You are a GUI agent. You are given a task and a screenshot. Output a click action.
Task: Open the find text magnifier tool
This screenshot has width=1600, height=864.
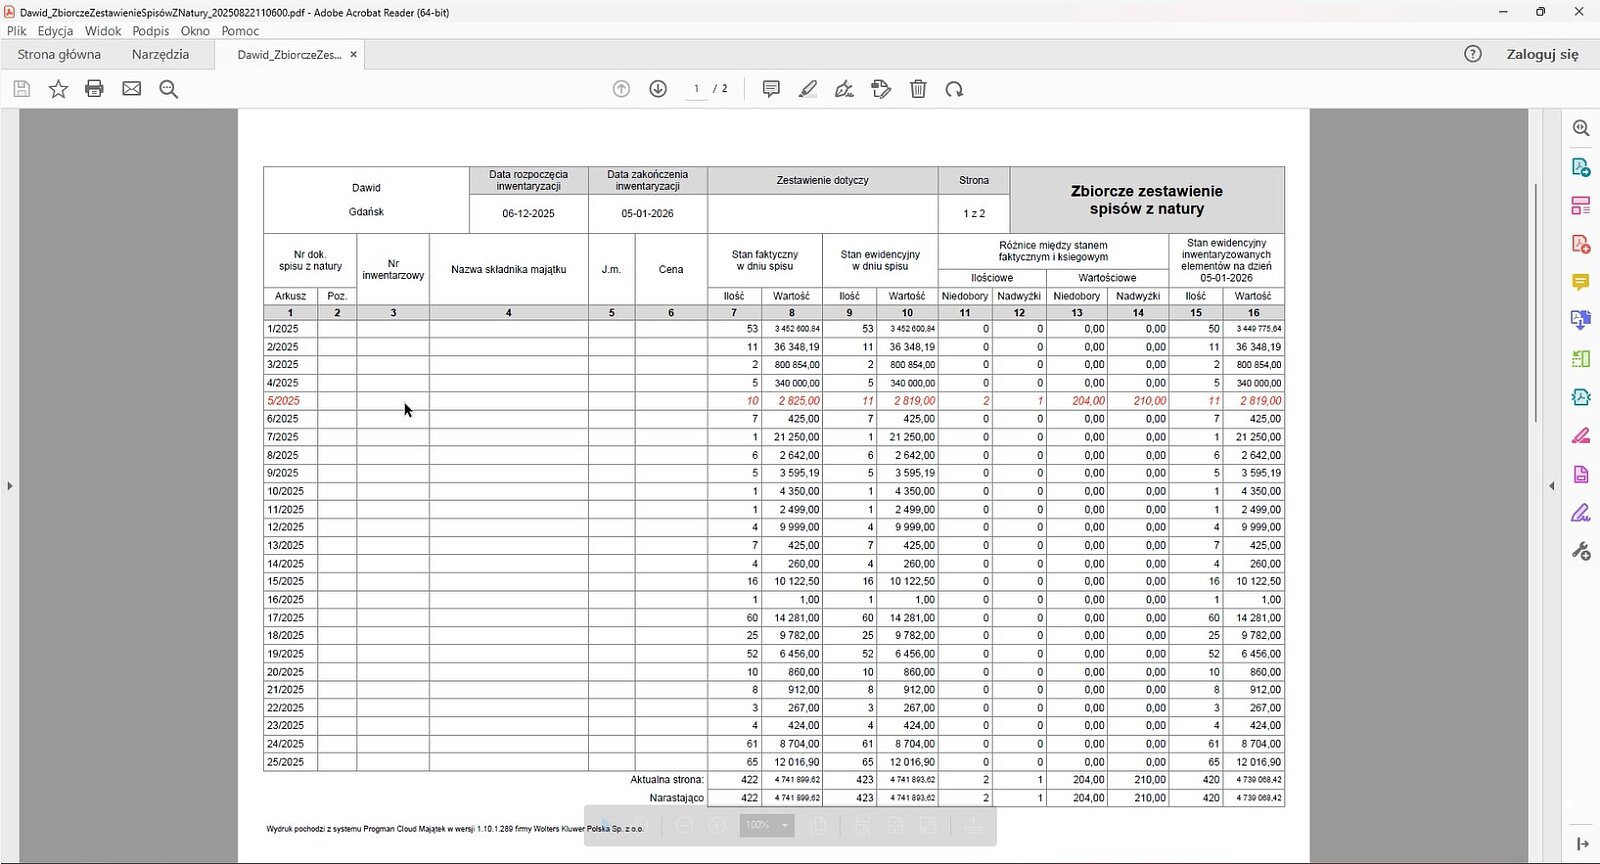(168, 89)
